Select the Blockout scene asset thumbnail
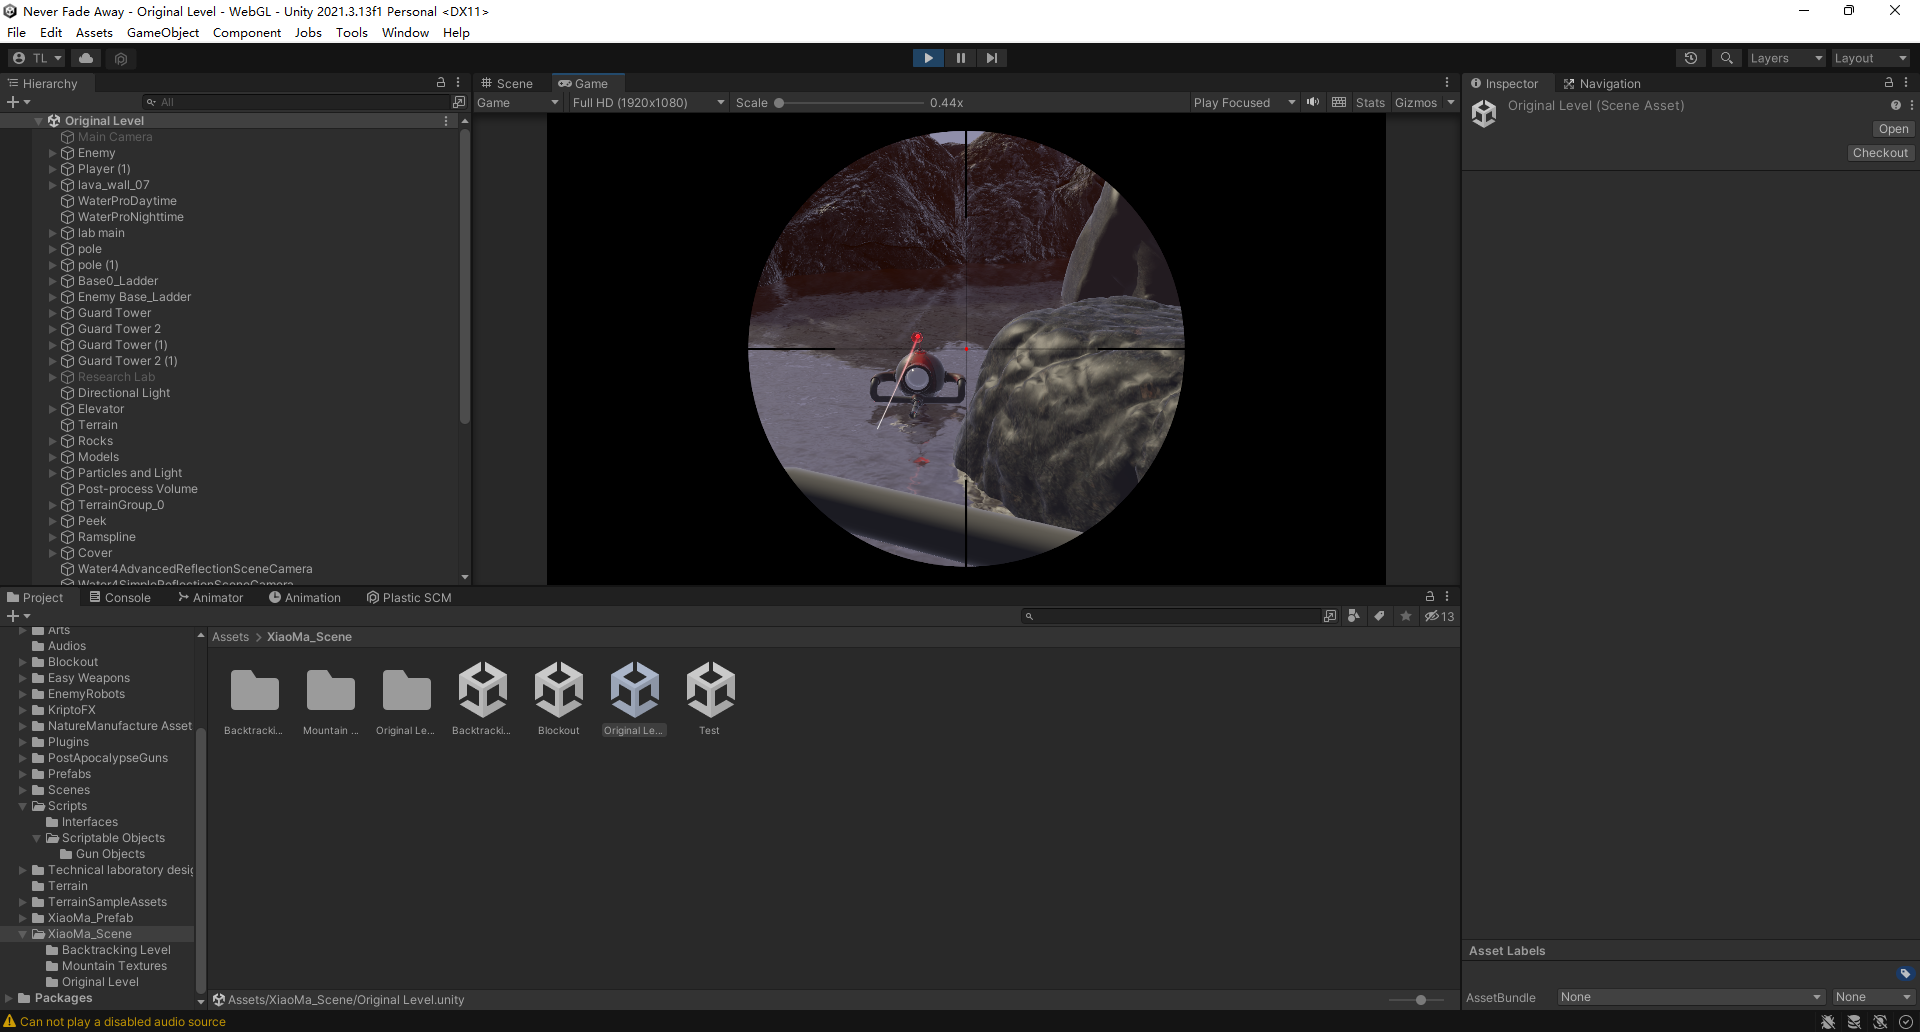Screen dimensions: 1920x1032 pos(558,690)
